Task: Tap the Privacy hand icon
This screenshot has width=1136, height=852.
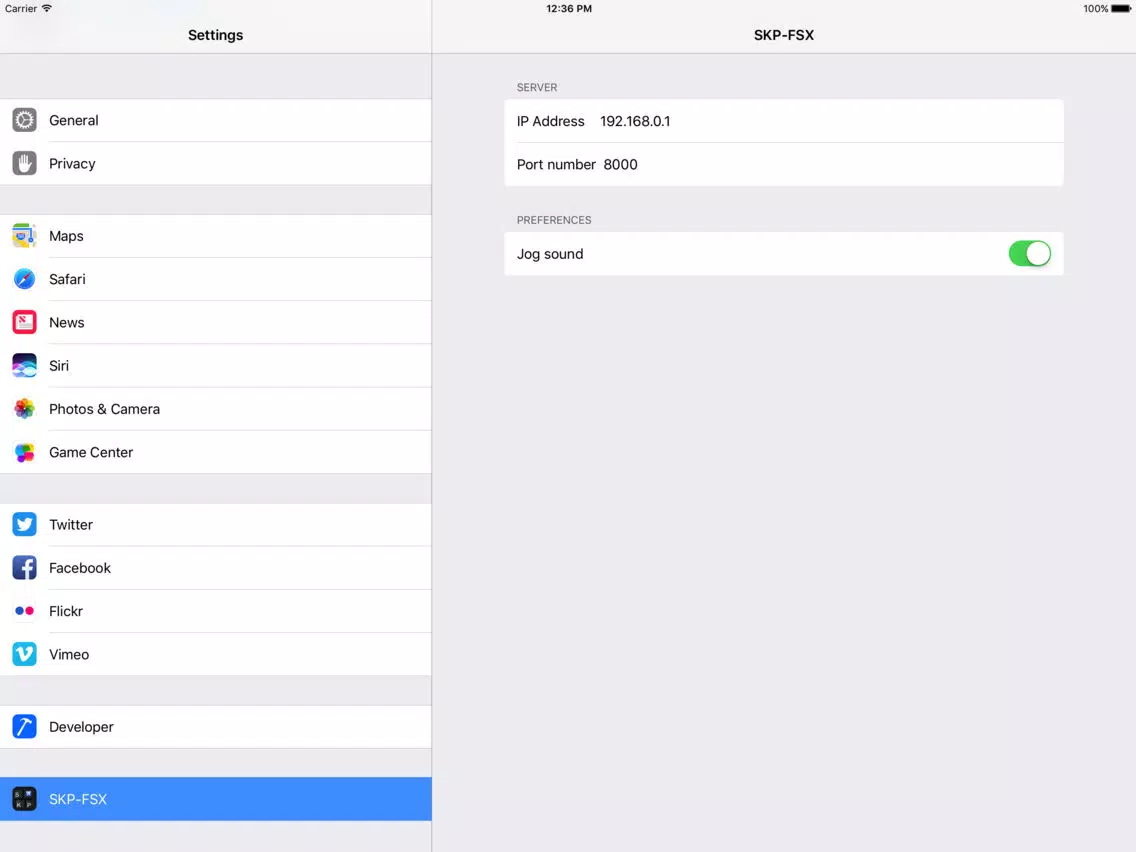Action: click(x=25, y=164)
